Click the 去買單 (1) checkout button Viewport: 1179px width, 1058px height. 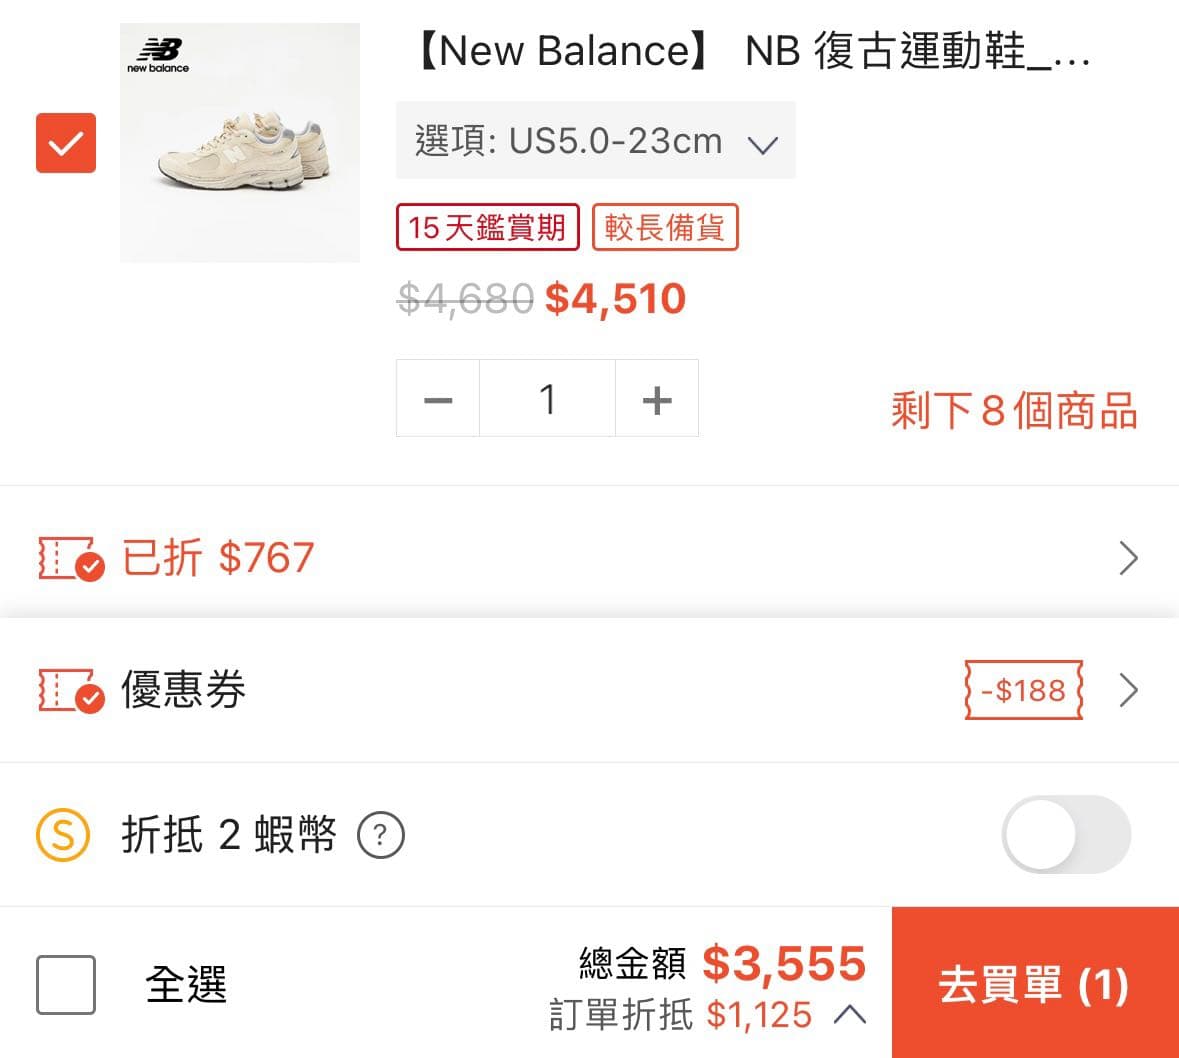(1035, 985)
